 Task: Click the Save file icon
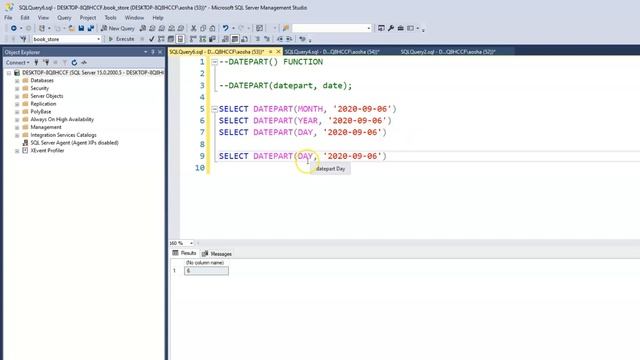point(81,28)
